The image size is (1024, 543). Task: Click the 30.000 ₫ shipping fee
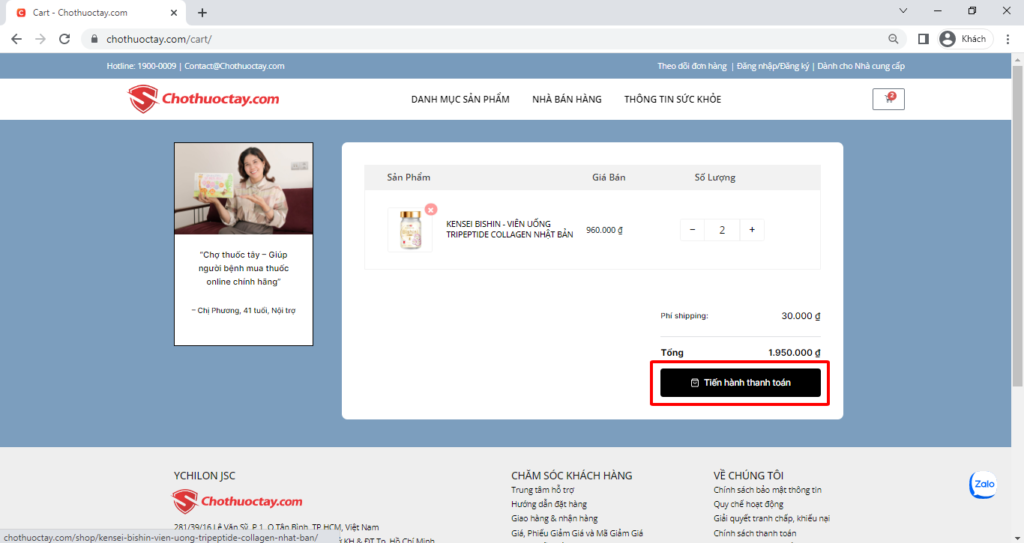[x=801, y=316]
